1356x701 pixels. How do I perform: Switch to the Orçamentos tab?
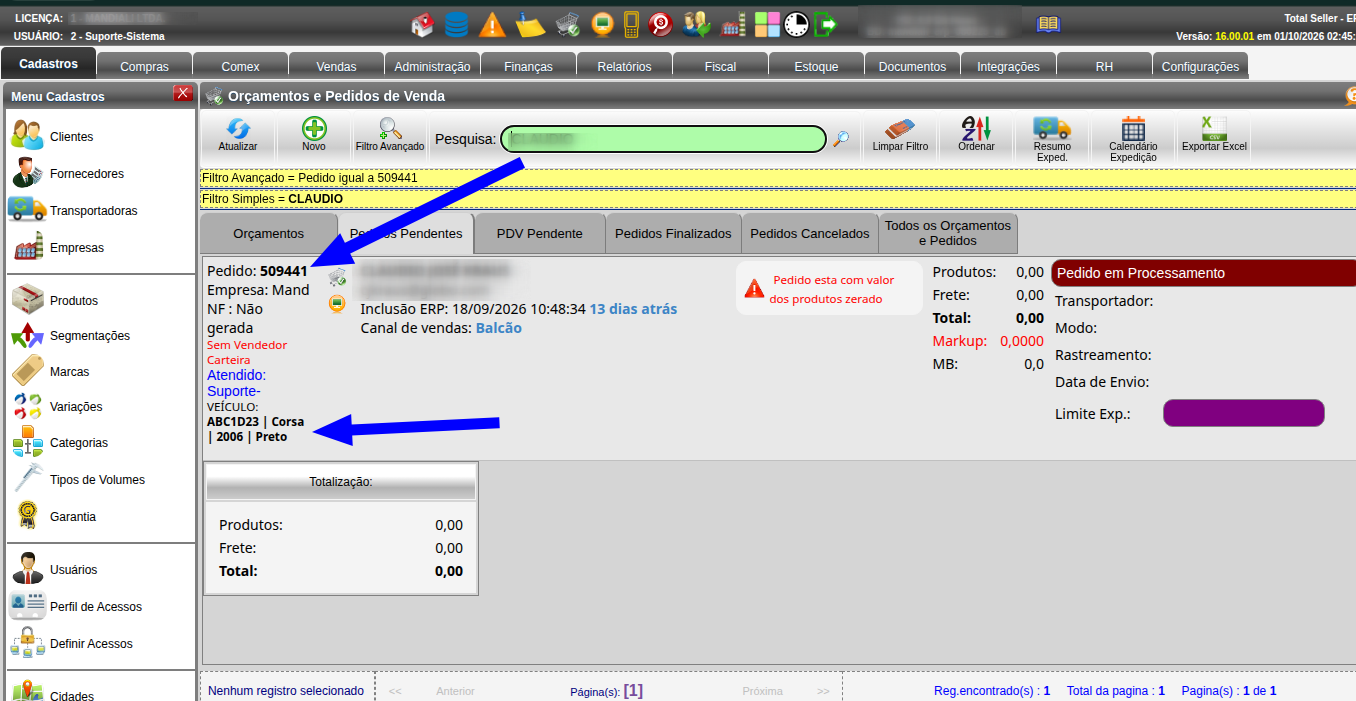(x=268, y=233)
